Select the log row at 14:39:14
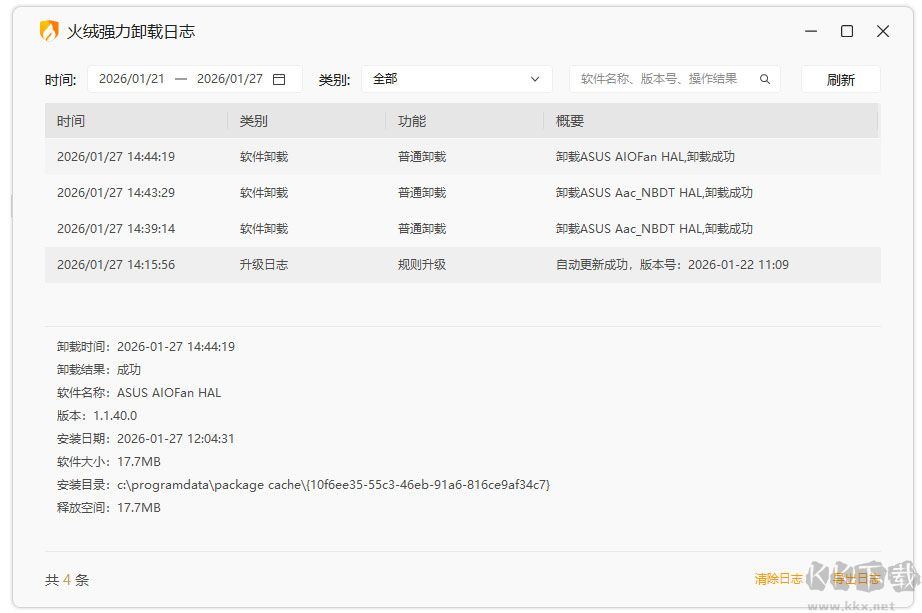This screenshot has height=613, width=922. pyautogui.click(x=462, y=228)
